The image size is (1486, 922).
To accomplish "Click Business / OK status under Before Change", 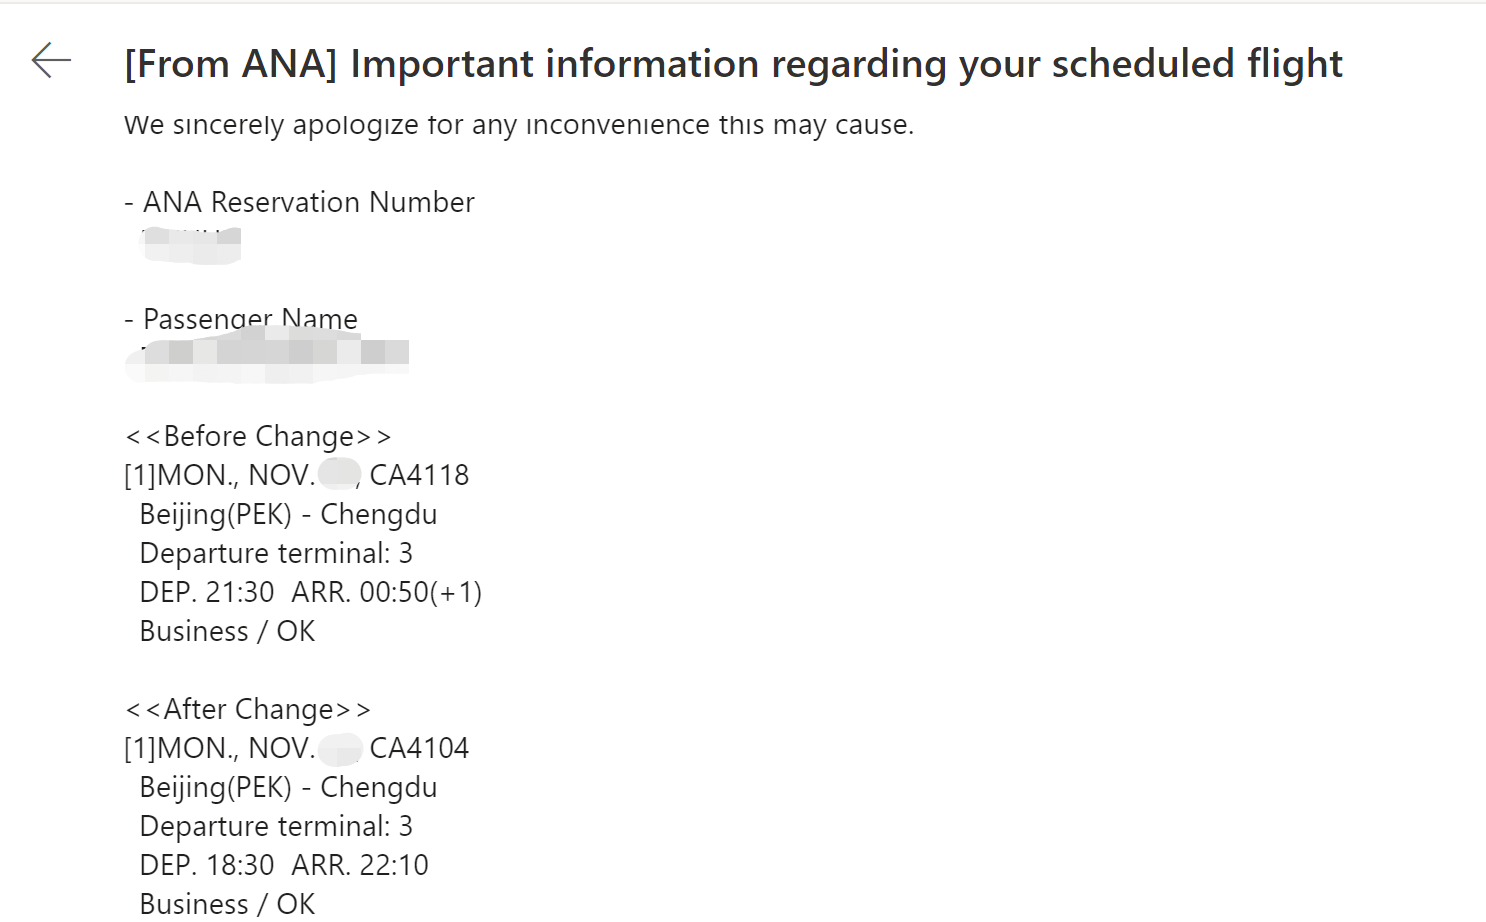I will (x=227, y=631).
